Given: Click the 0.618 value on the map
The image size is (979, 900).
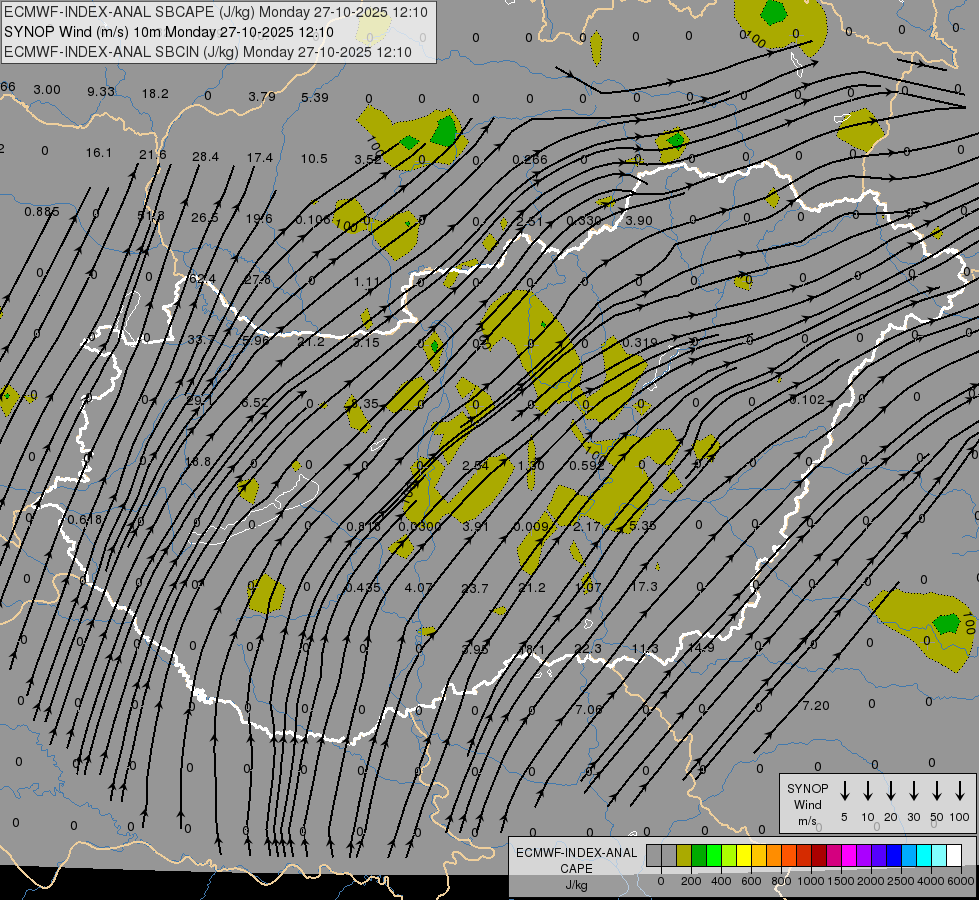Looking at the screenshot, I should 85,520.
